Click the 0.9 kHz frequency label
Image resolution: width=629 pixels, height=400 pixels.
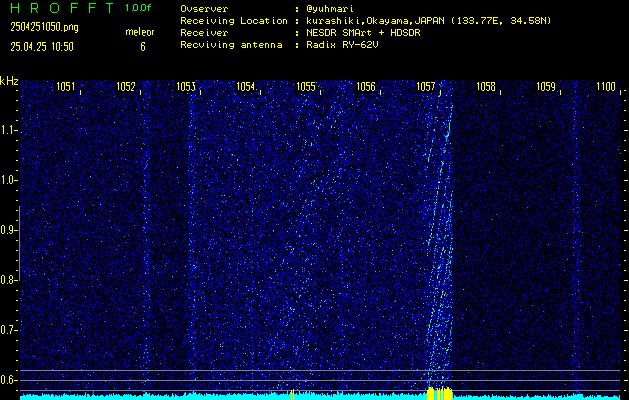8,230
